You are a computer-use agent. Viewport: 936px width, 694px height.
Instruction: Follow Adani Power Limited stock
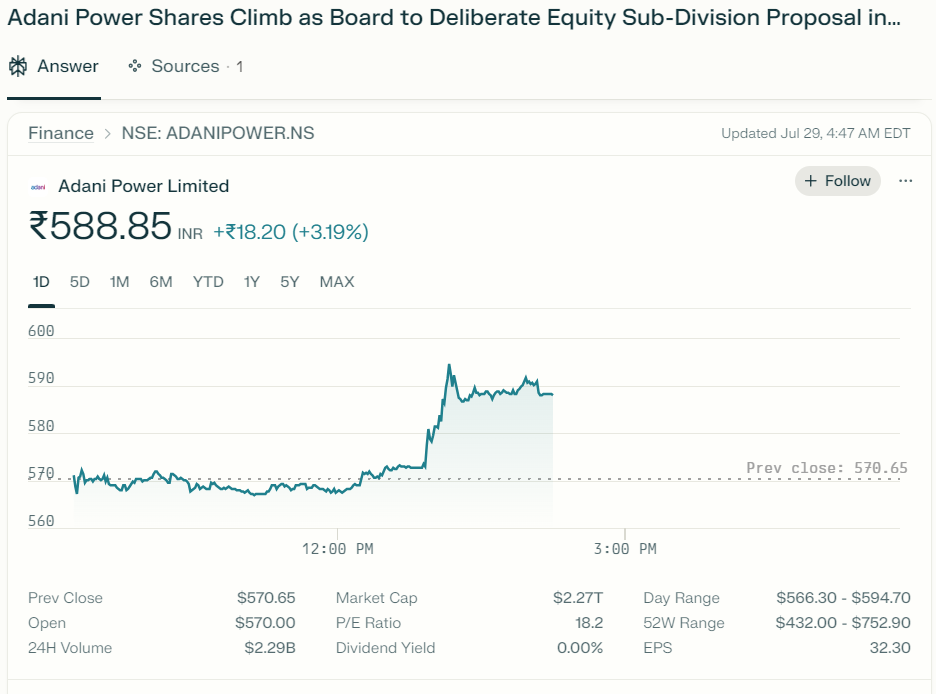pyautogui.click(x=838, y=181)
